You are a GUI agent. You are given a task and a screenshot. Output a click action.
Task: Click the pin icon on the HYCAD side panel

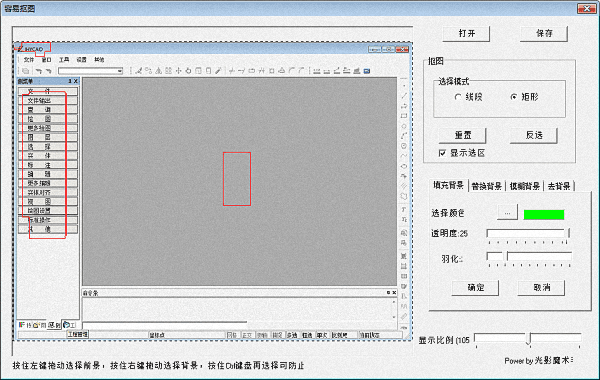[70, 81]
